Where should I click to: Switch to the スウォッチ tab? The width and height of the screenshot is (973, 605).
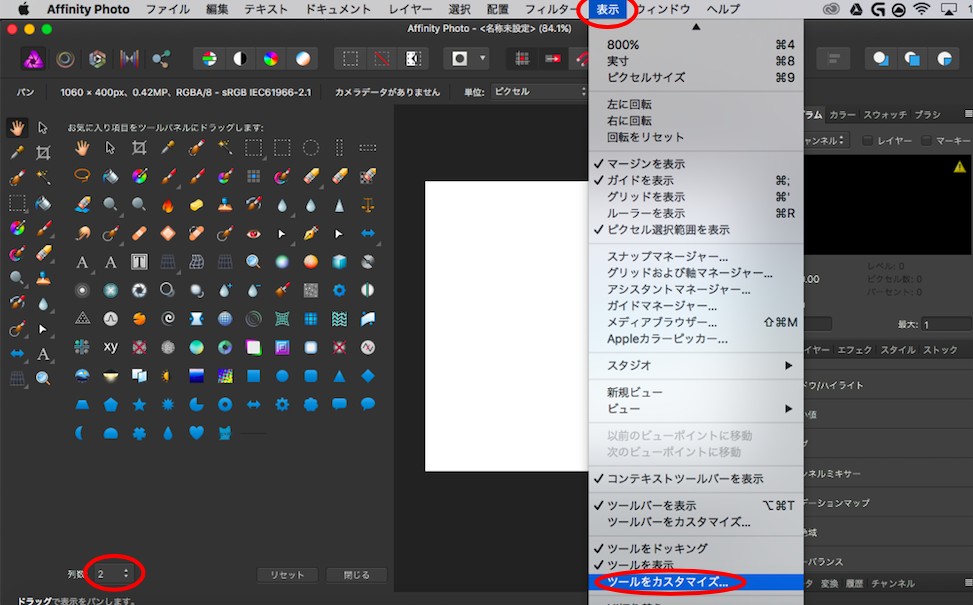(x=885, y=115)
